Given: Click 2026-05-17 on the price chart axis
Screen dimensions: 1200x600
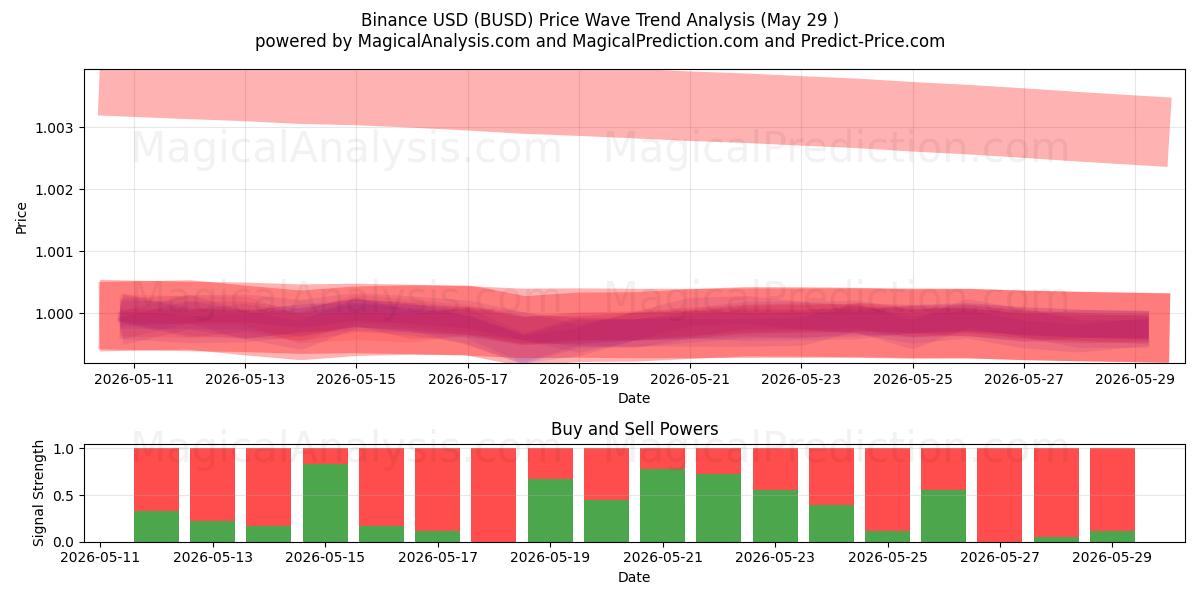Looking at the screenshot, I should click(468, 379).
